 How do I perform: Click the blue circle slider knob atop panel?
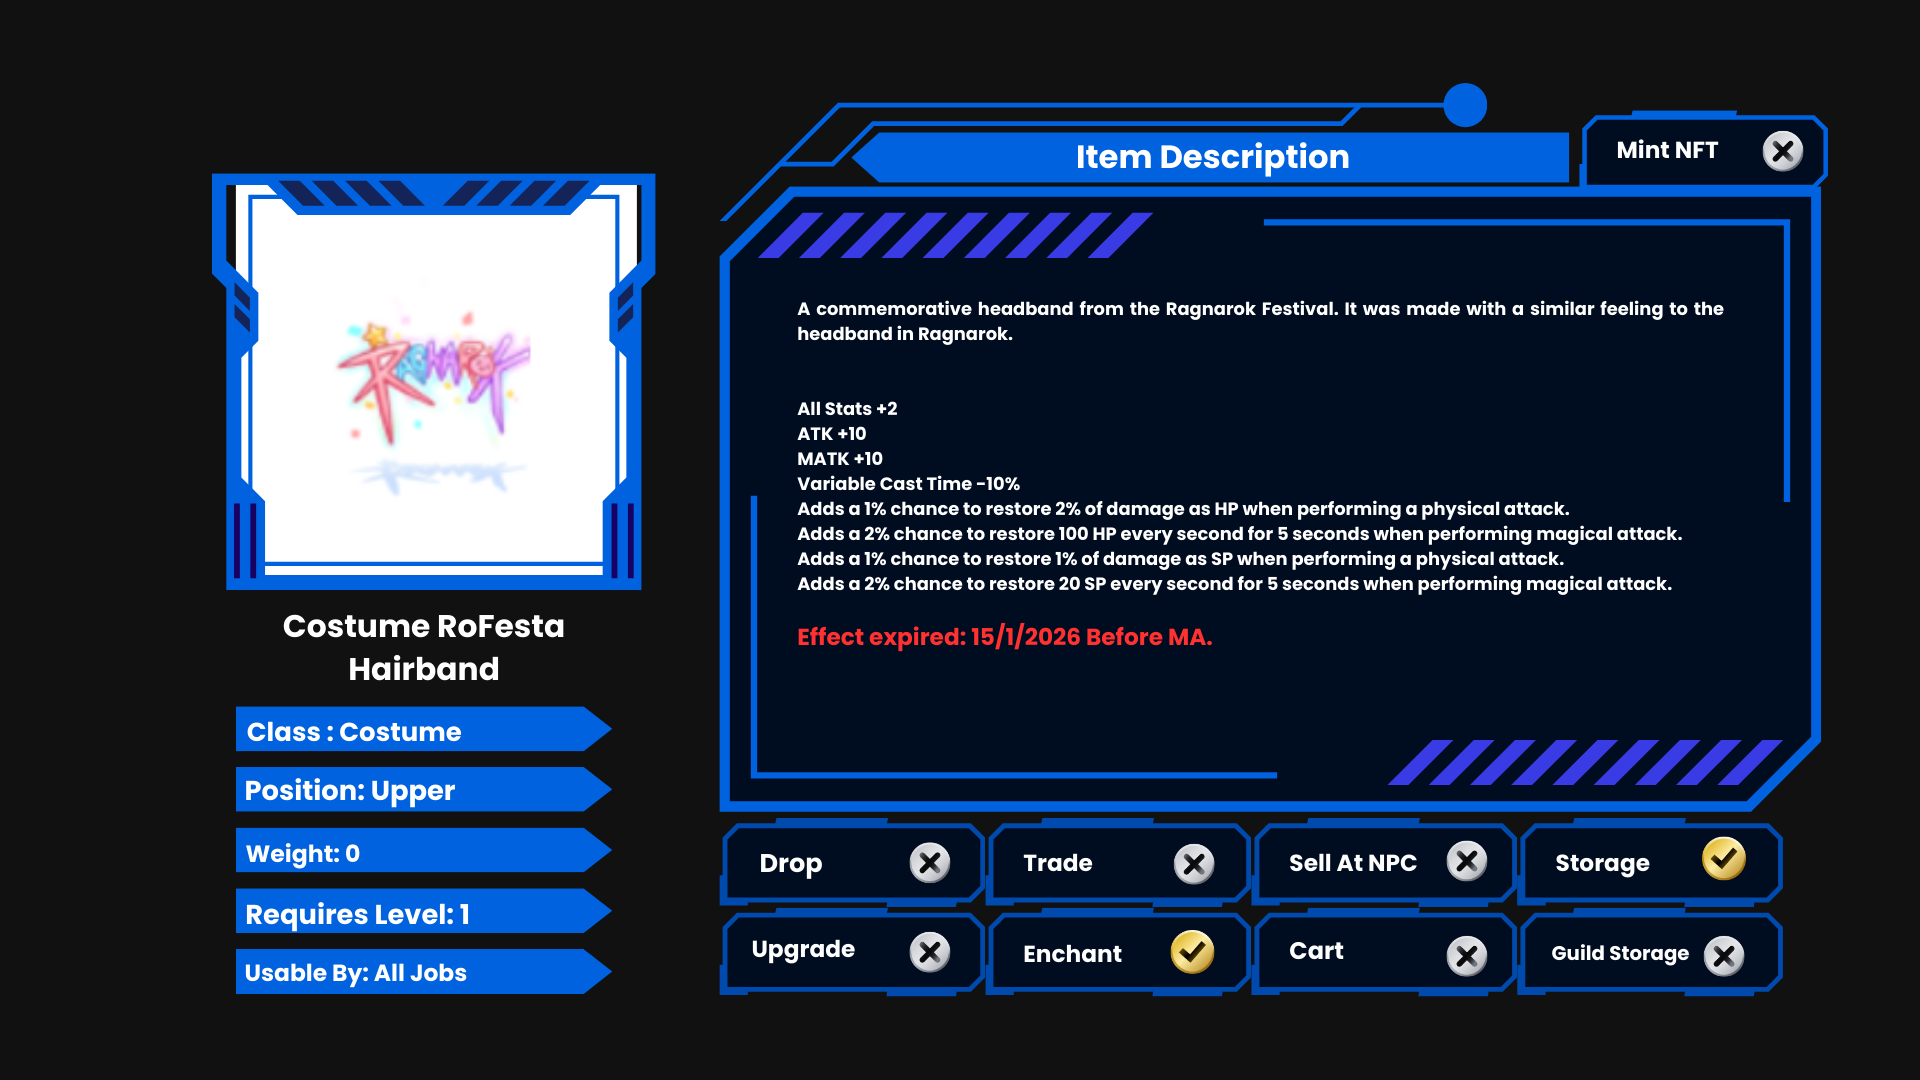(1465, 106)
